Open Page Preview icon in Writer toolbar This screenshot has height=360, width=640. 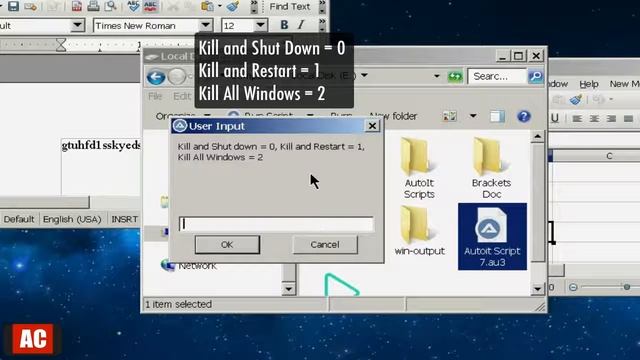tap(110, 6)
